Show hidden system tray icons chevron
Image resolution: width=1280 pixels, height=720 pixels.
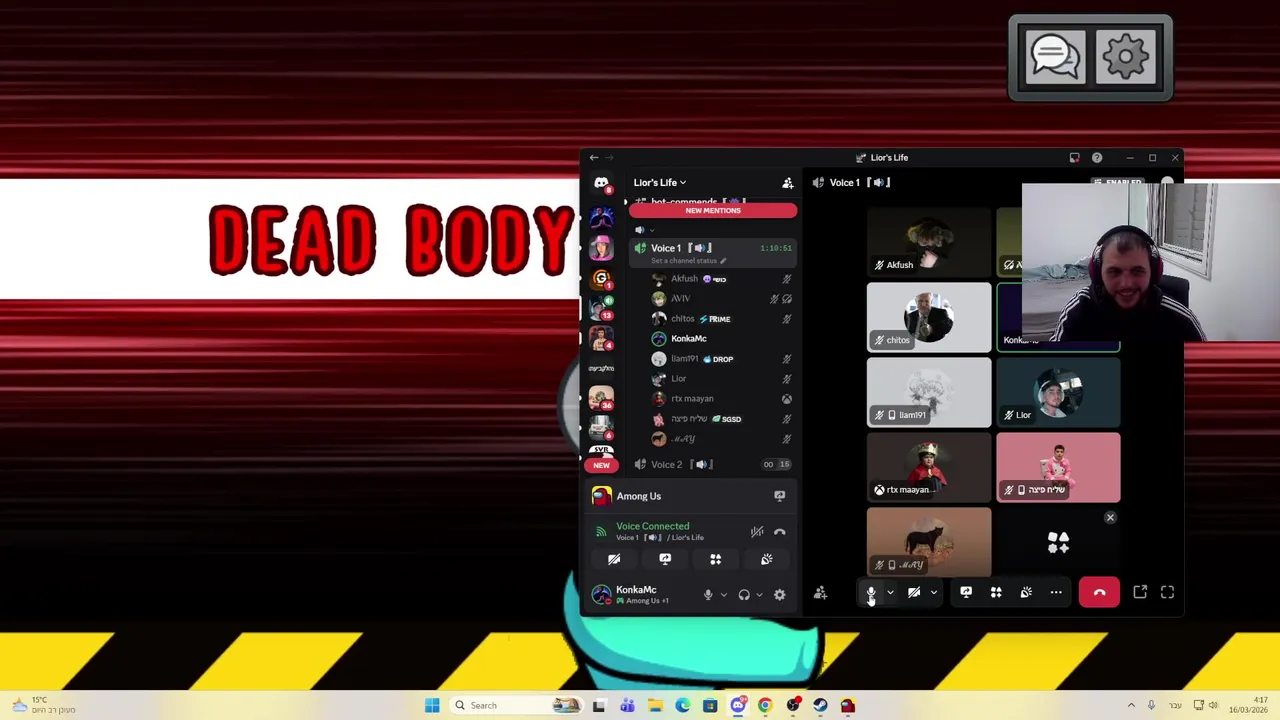[1131, 705]
